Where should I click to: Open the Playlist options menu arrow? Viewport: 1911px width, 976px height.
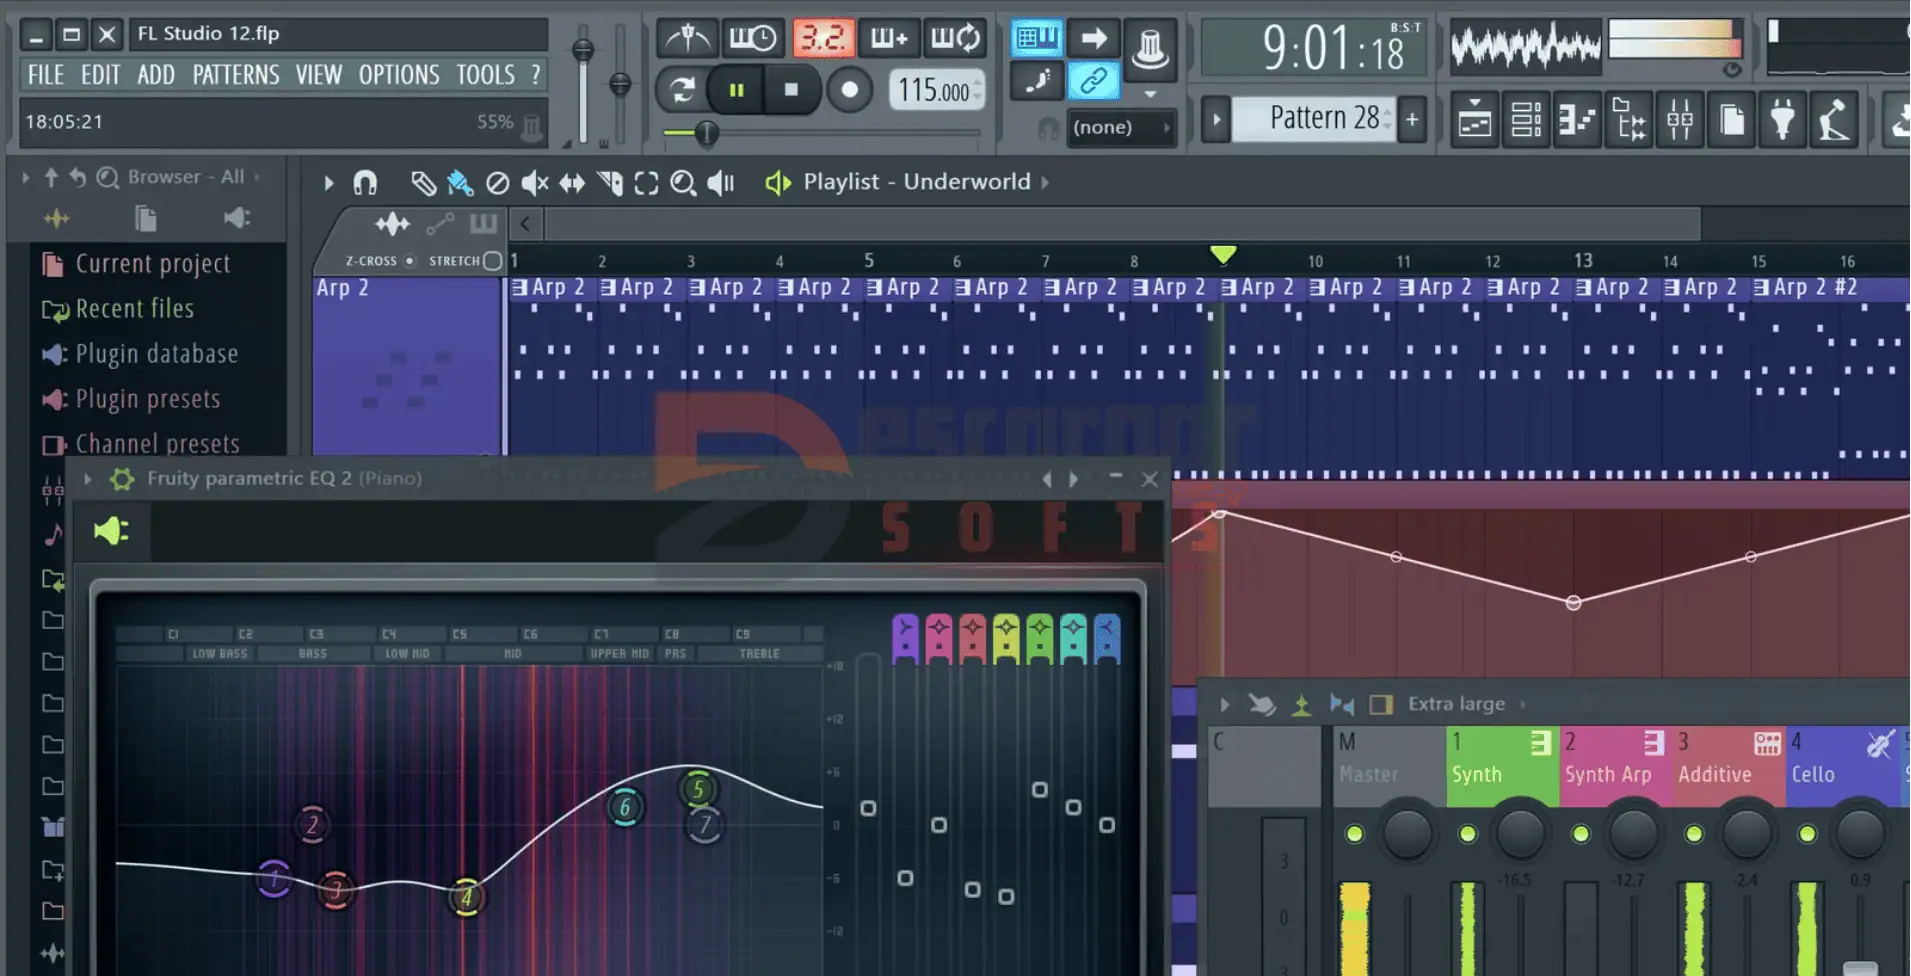[328, 183]
